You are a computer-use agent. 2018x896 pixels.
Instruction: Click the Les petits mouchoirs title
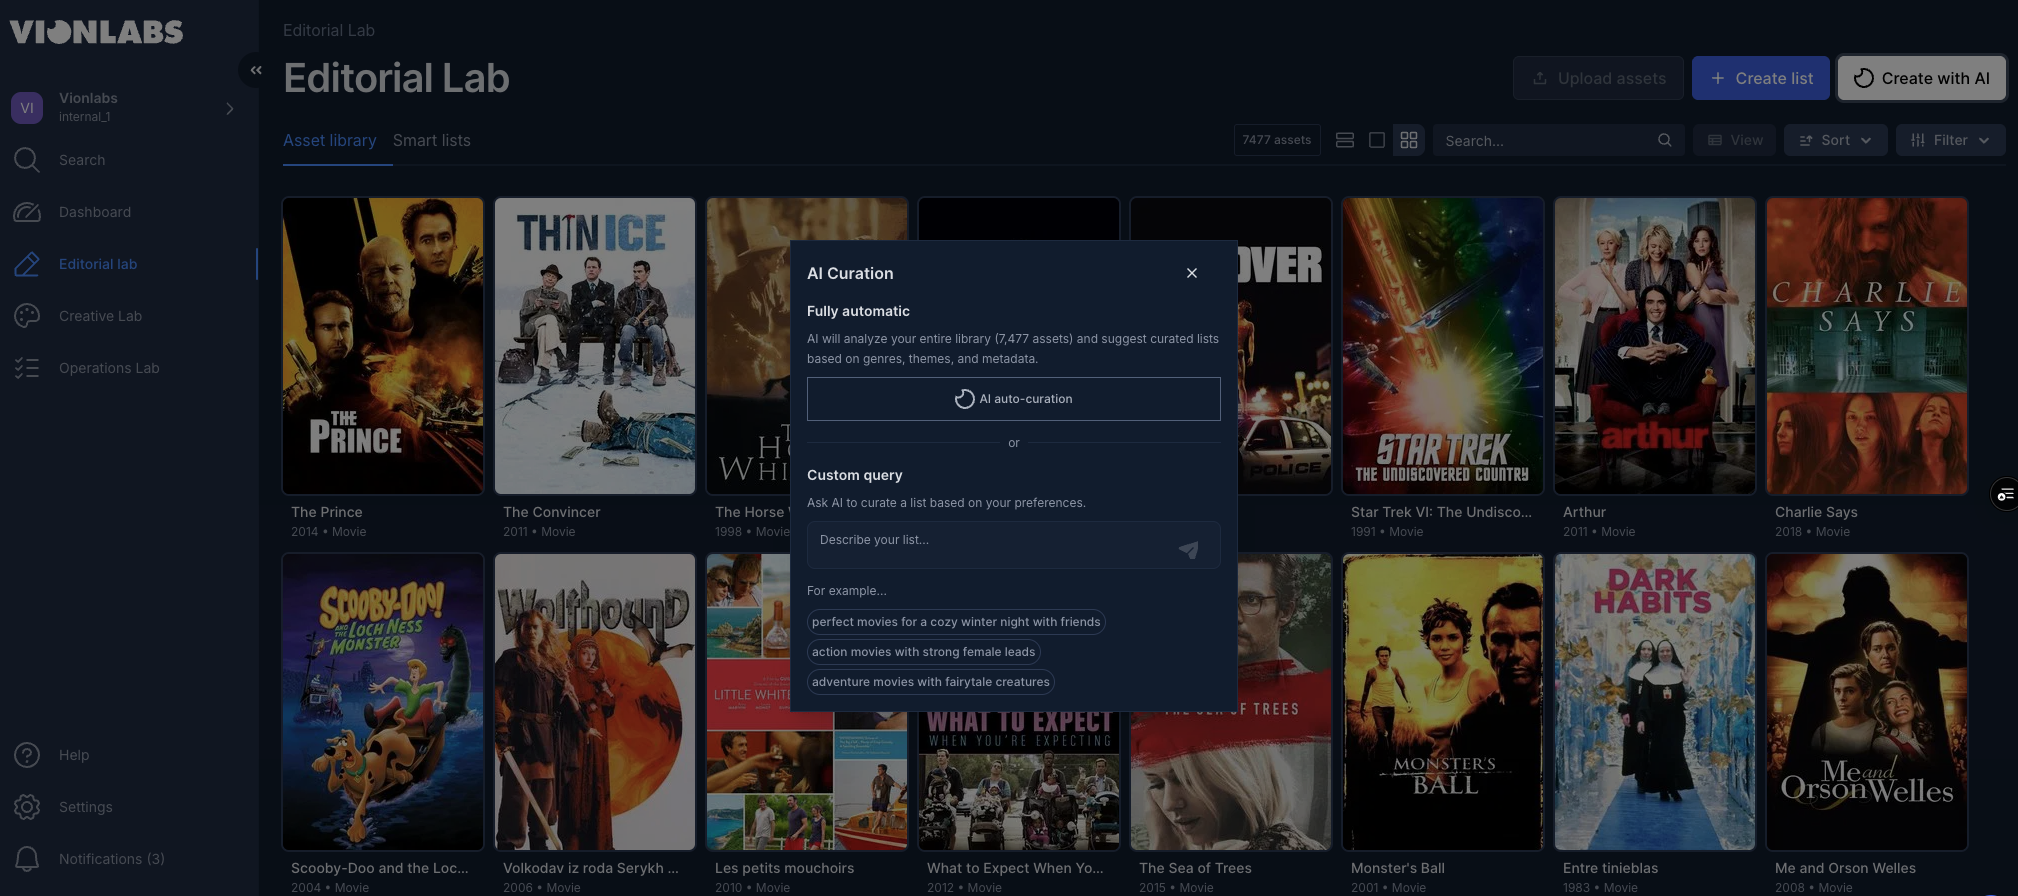coord(784,868)
